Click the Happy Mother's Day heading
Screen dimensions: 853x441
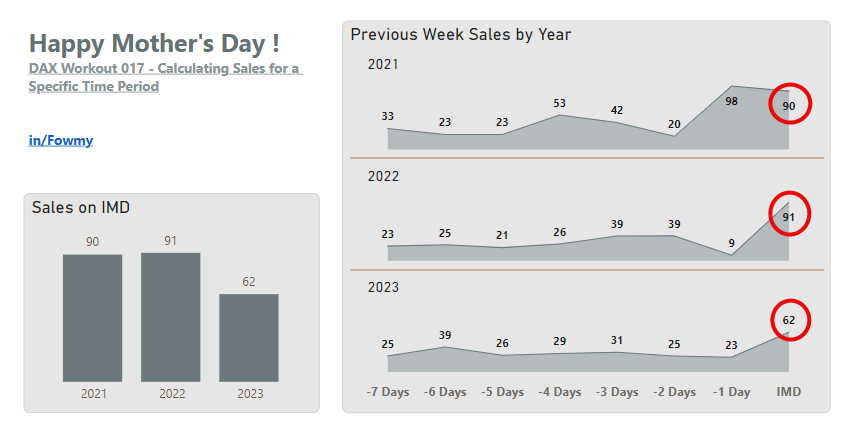tap(154, 43)
